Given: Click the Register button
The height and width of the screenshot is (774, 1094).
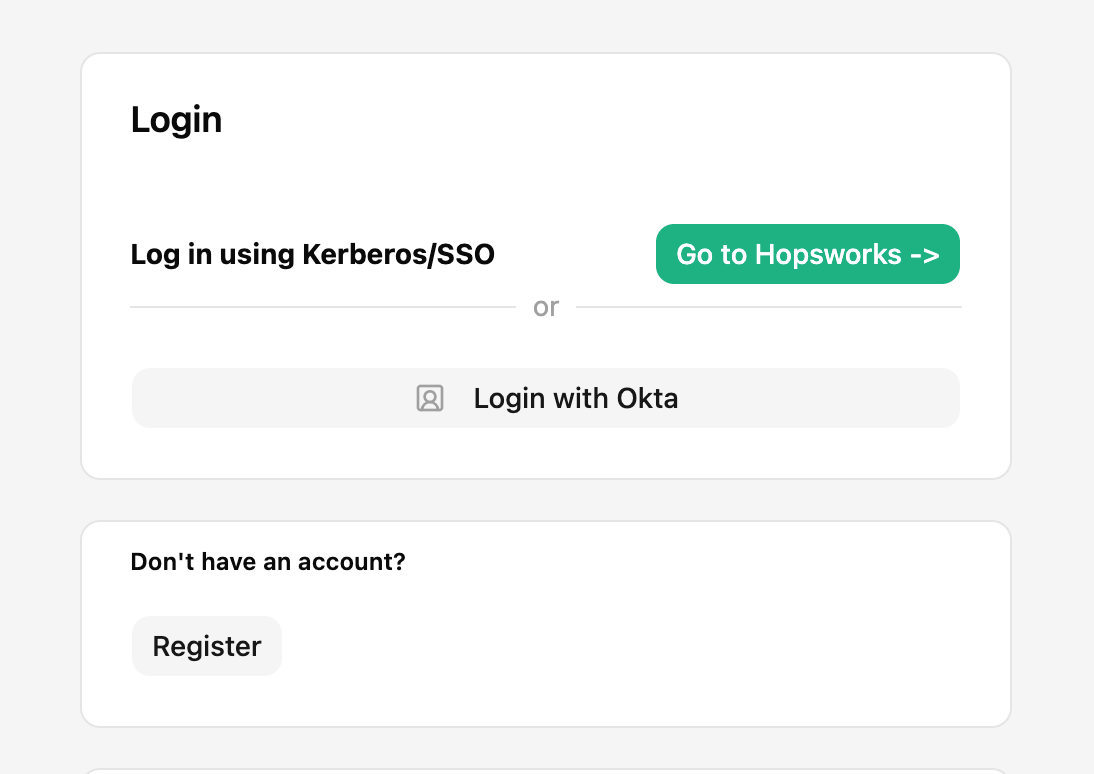Looking at the screenshot, I should click(207, 646).
